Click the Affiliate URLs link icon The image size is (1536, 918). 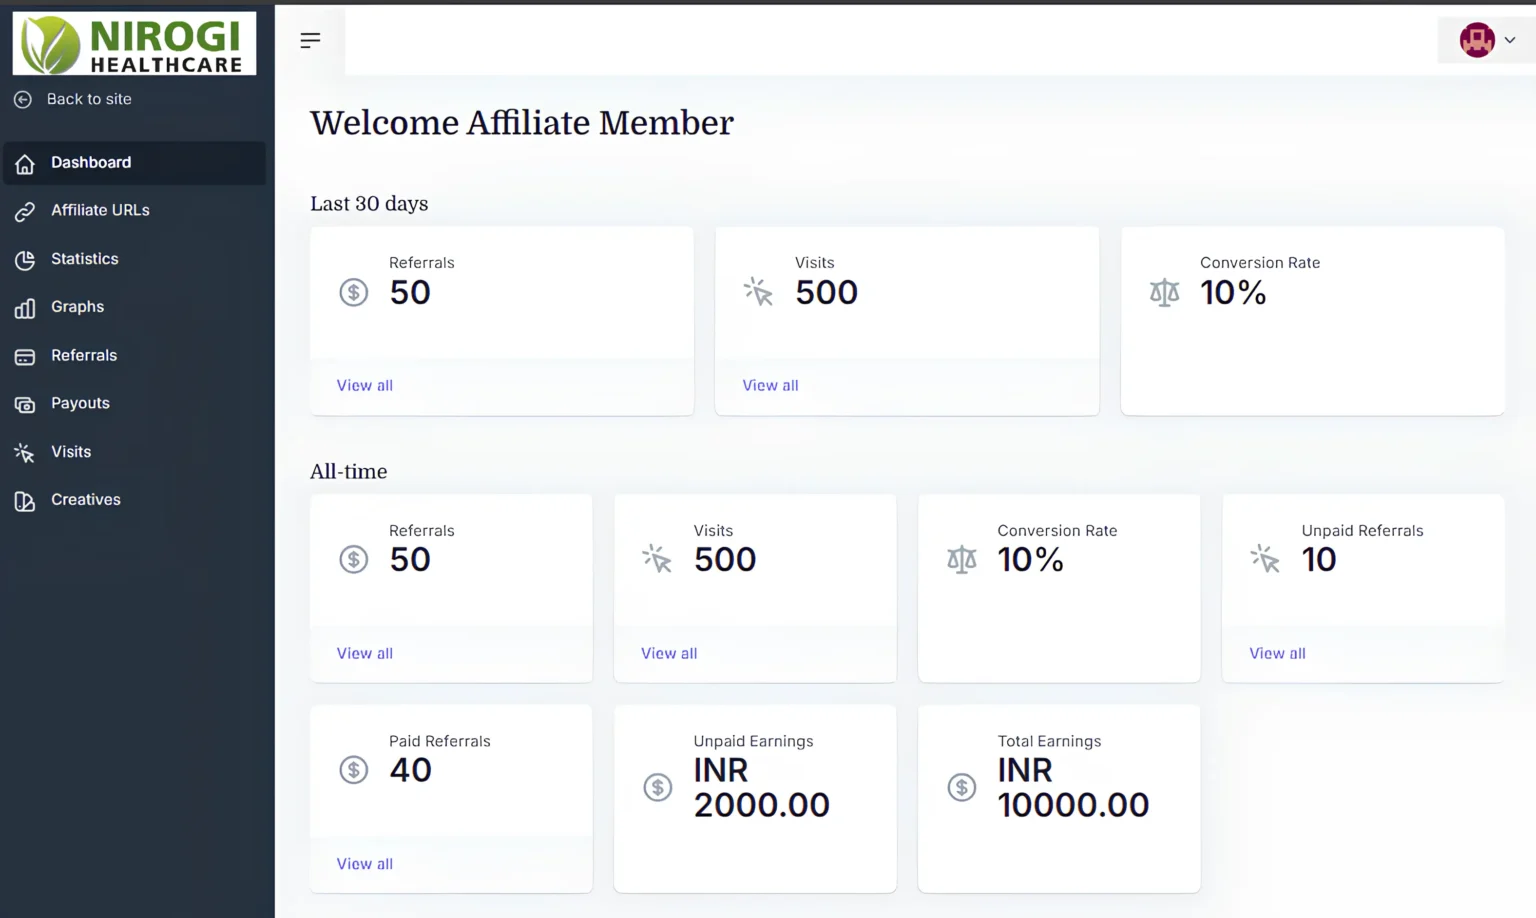(25, 212)
